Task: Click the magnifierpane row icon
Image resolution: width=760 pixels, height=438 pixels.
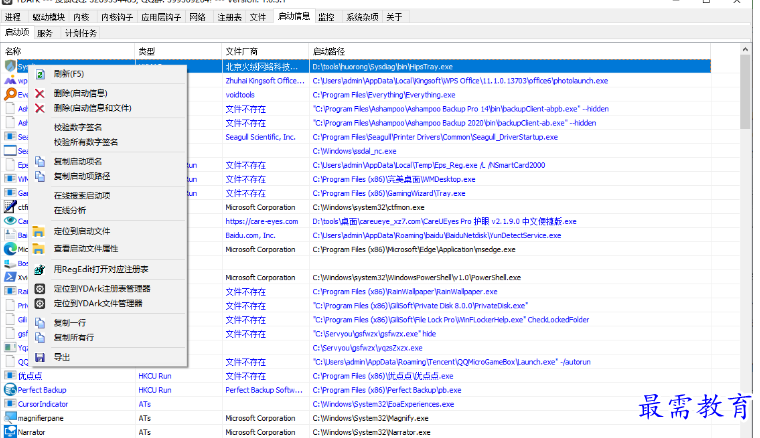Action: point(10,418)
